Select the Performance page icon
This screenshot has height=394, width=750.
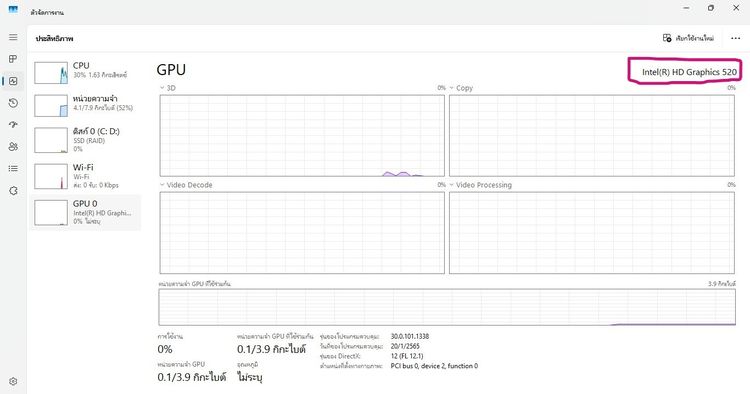[x=13, y=81]
